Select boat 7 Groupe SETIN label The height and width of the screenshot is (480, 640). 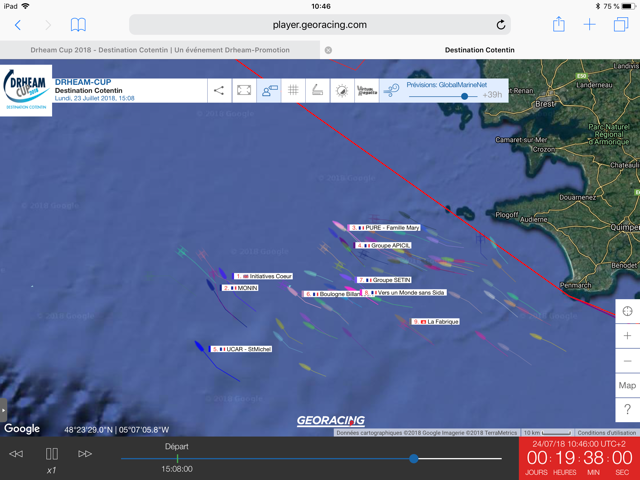coord(384,280)
